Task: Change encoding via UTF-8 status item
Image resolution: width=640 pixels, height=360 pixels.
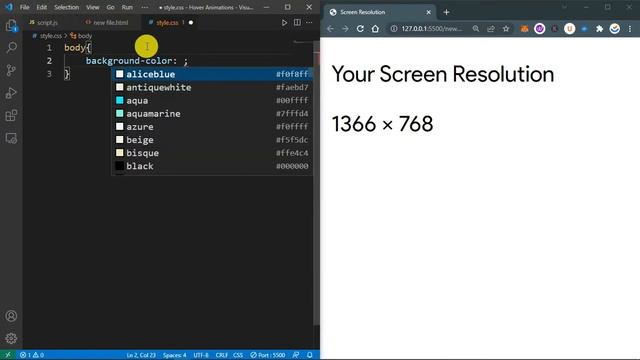Action: (201, 355)
